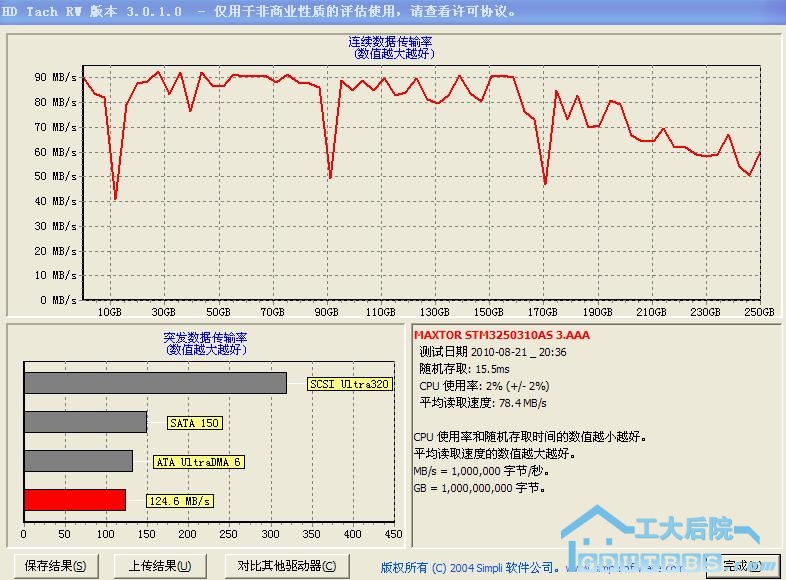786x580 pixels.
Task: Select the gray SCSI Ultra320 bar
Action: (155, 383)
